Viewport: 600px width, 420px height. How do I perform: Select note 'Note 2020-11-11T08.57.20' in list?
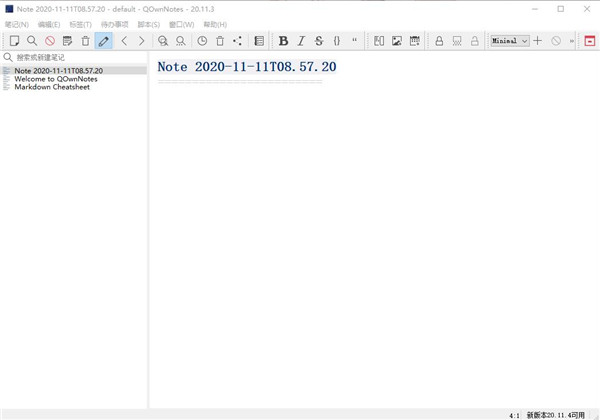point(74,71)
